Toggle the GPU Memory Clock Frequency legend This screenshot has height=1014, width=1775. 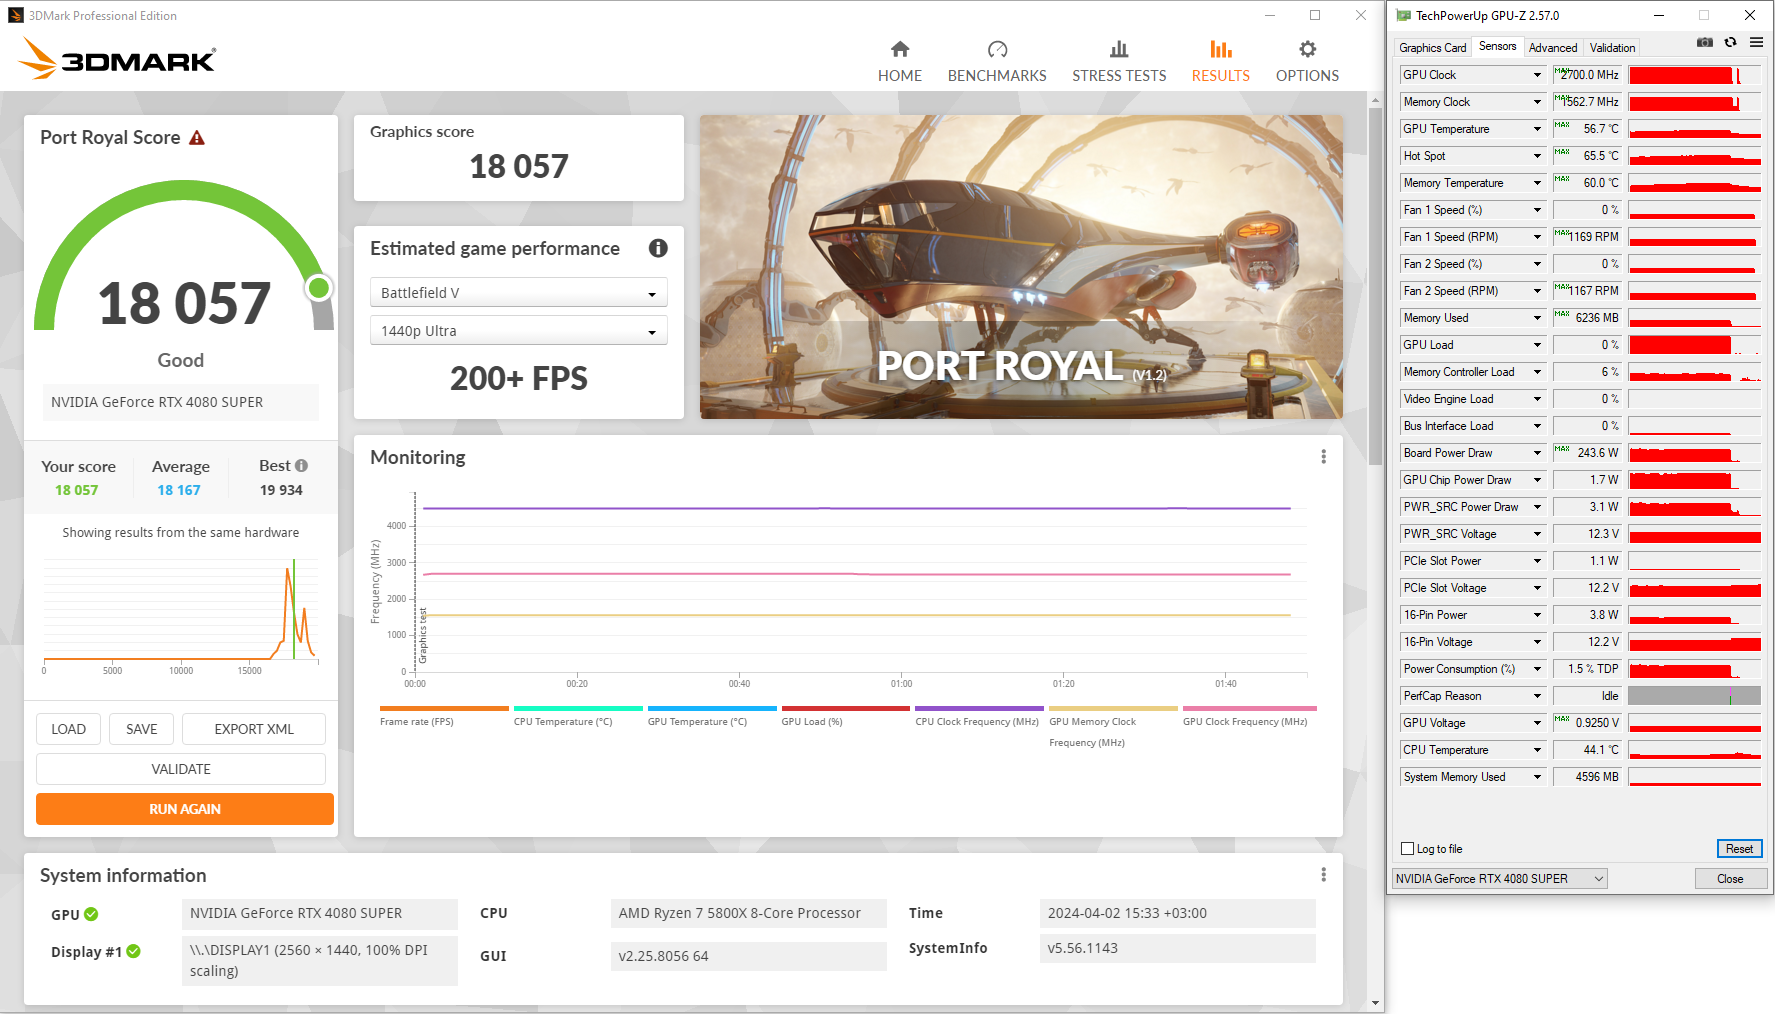coord(1113,727)
